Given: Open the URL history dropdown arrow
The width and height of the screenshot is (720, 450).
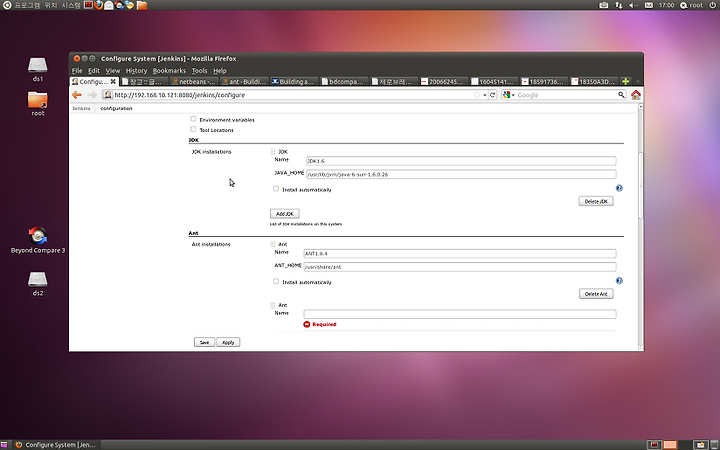Looking at the screenshot, I should (x=484, y=95).
